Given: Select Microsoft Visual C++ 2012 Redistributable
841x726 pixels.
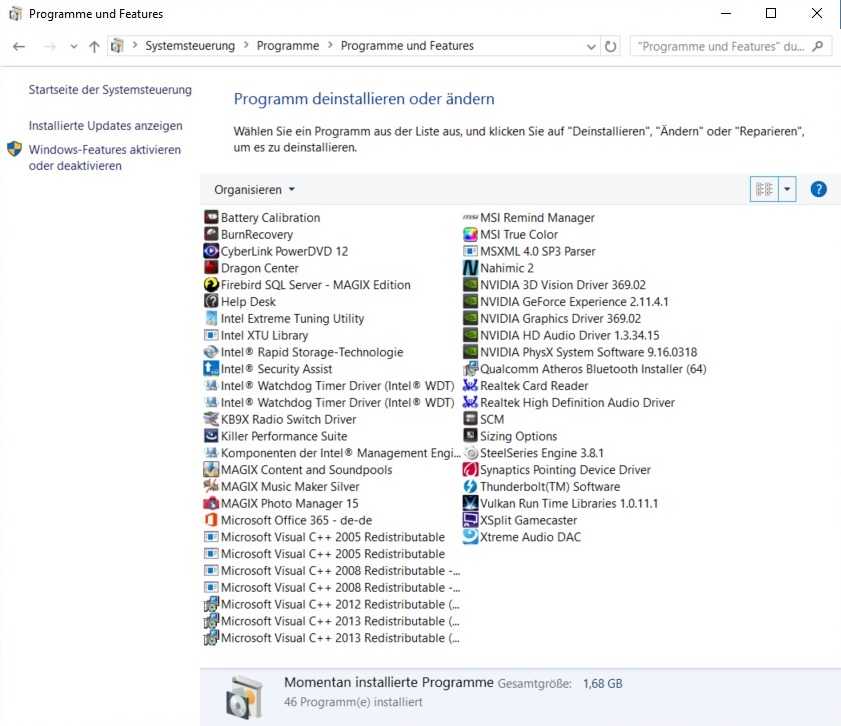Looking at the screenshot, I should 340,604.
